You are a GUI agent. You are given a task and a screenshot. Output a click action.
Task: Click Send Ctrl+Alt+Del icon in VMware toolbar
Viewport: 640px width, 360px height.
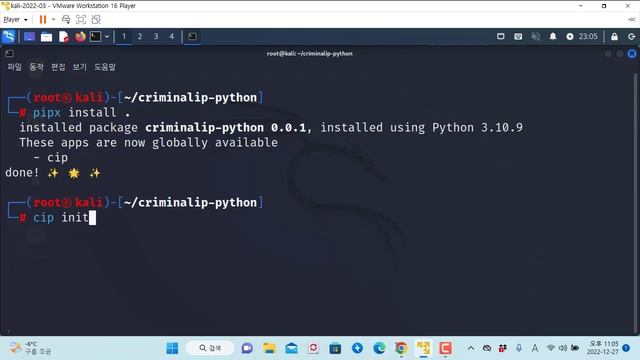pos(66,20)
